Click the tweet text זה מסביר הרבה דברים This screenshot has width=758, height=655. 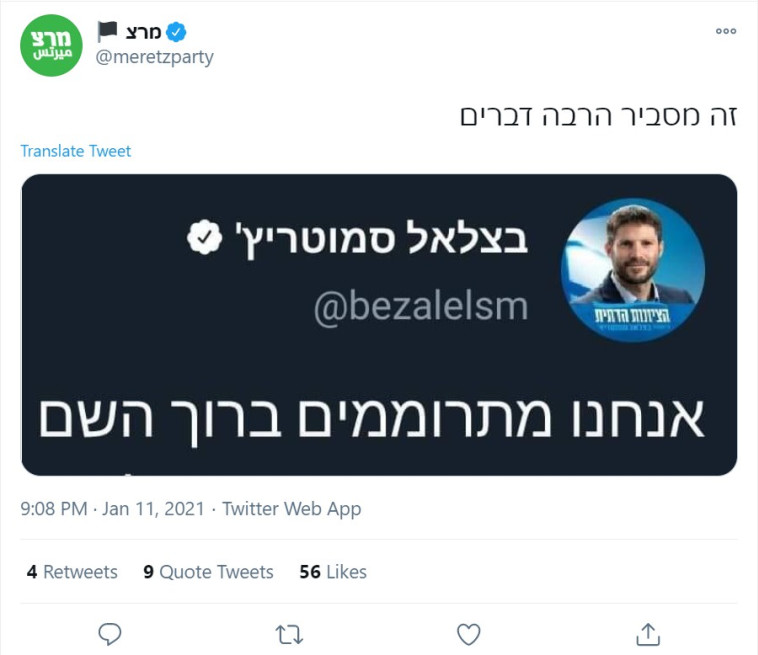[598, 114]
